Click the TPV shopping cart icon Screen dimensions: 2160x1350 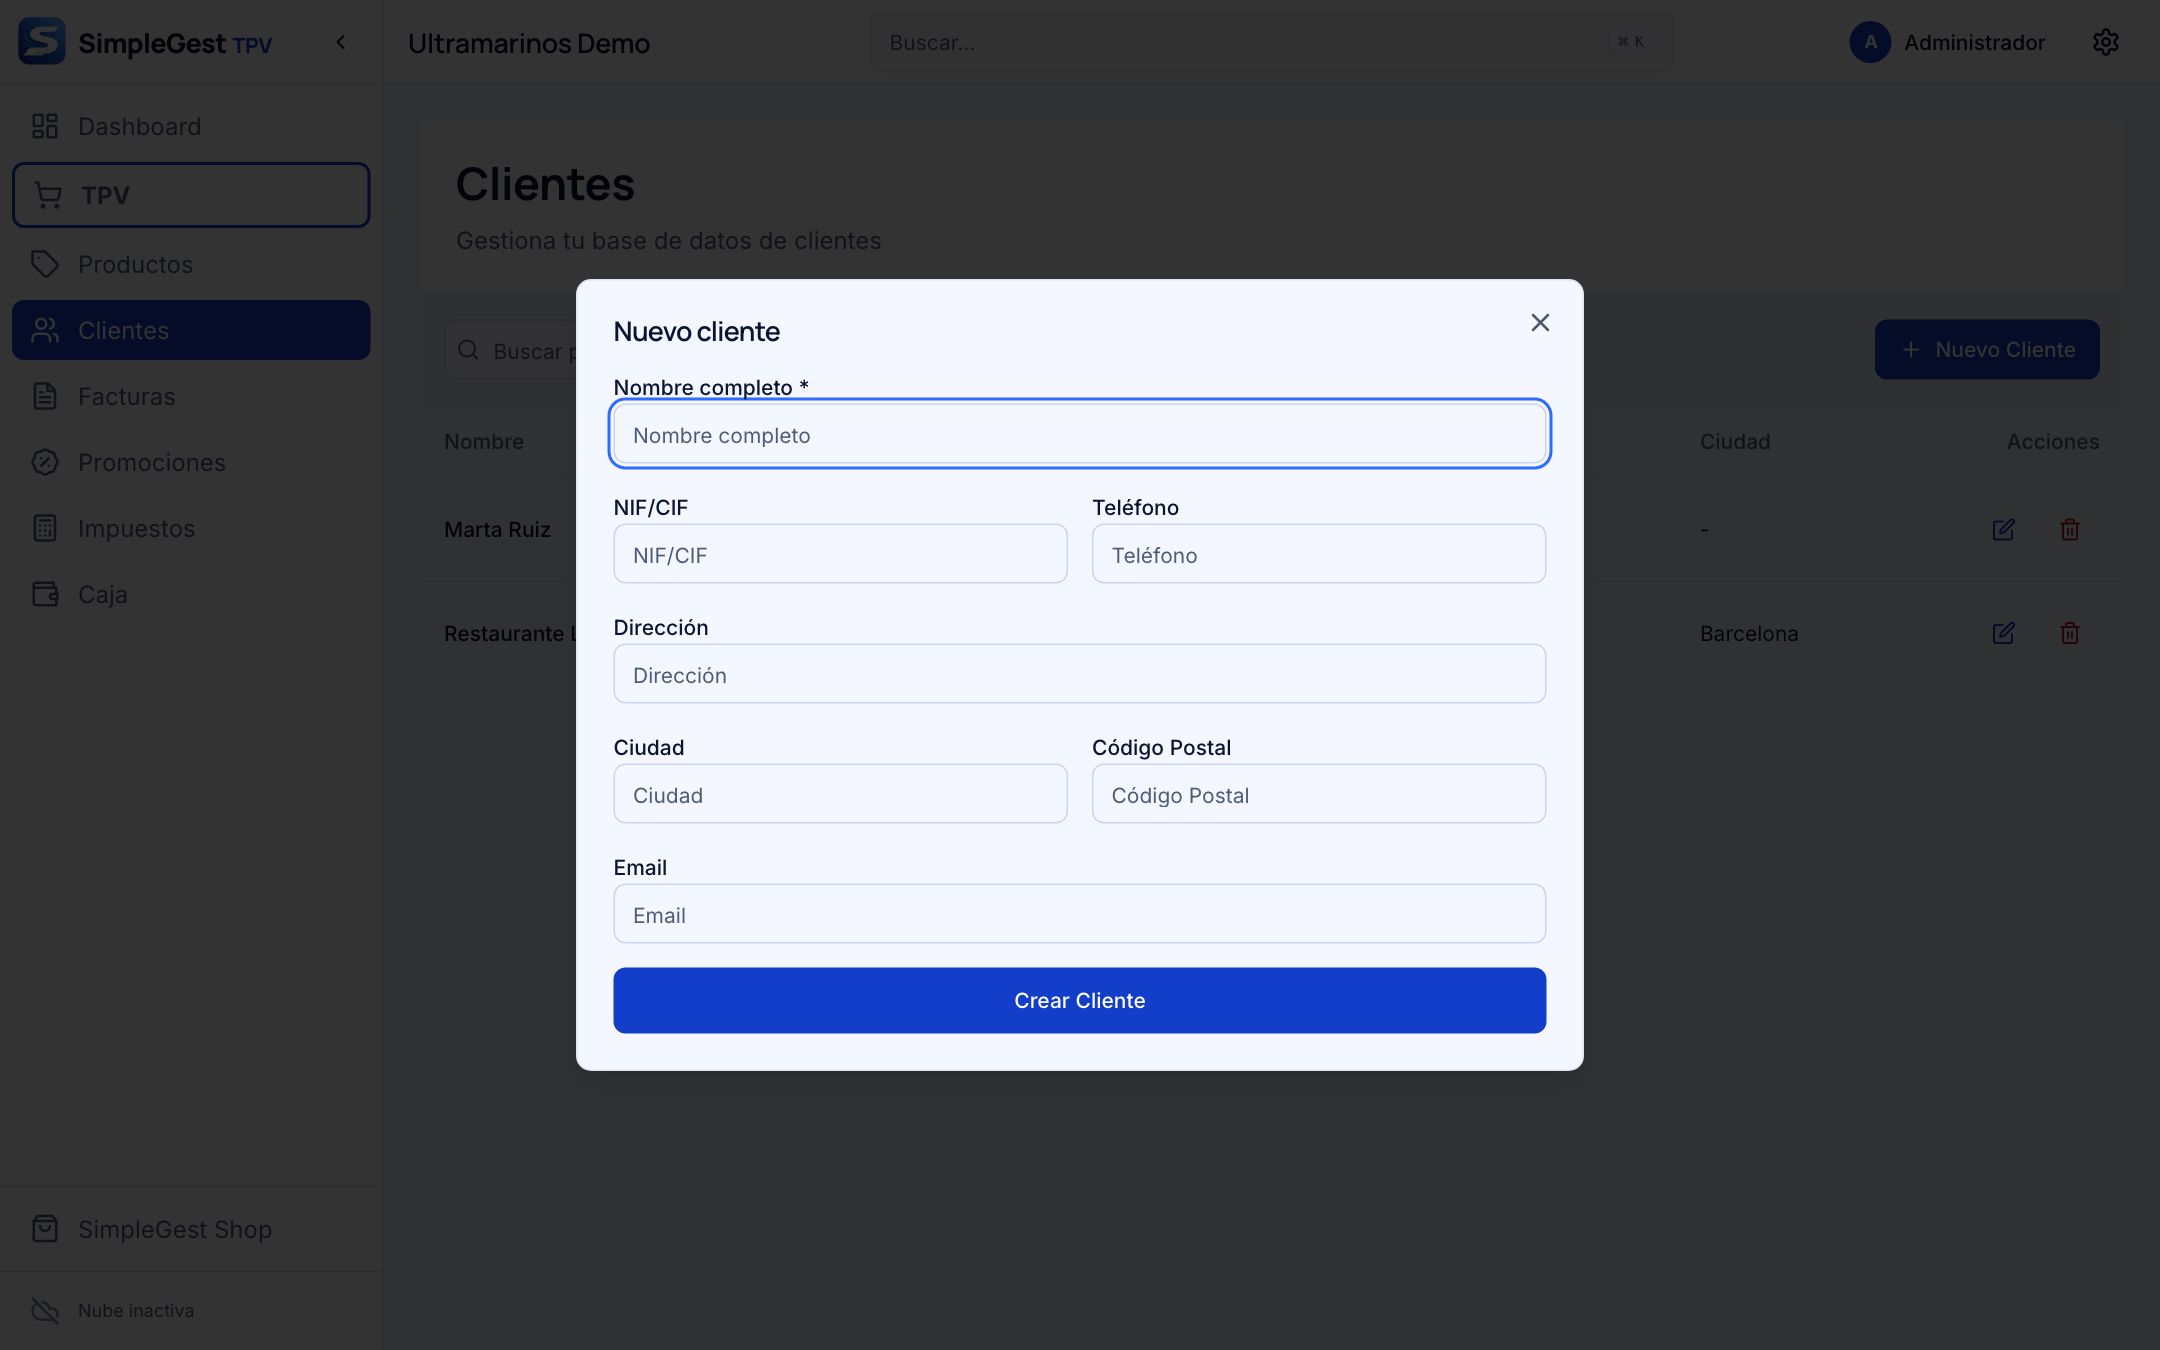(x=48, y=195)
